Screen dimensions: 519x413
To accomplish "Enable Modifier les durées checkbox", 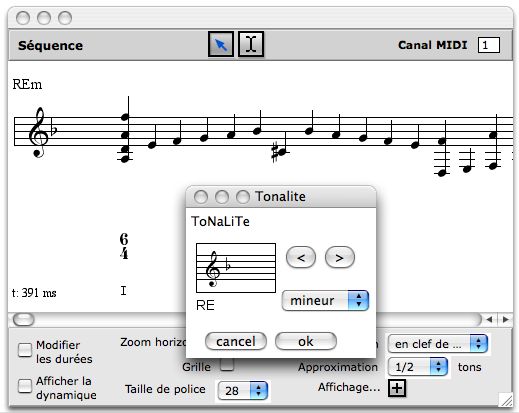I will [x=25, y=350].
